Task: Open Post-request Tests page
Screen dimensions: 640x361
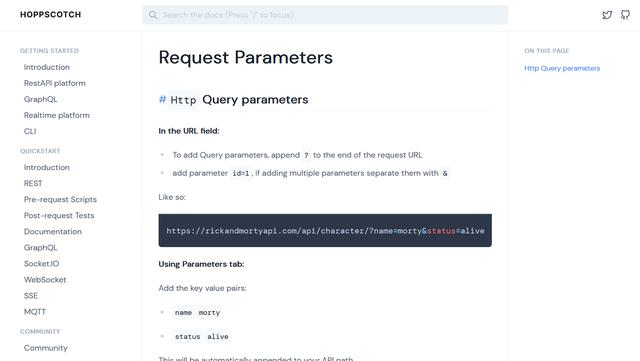Action: pos(59,215)
